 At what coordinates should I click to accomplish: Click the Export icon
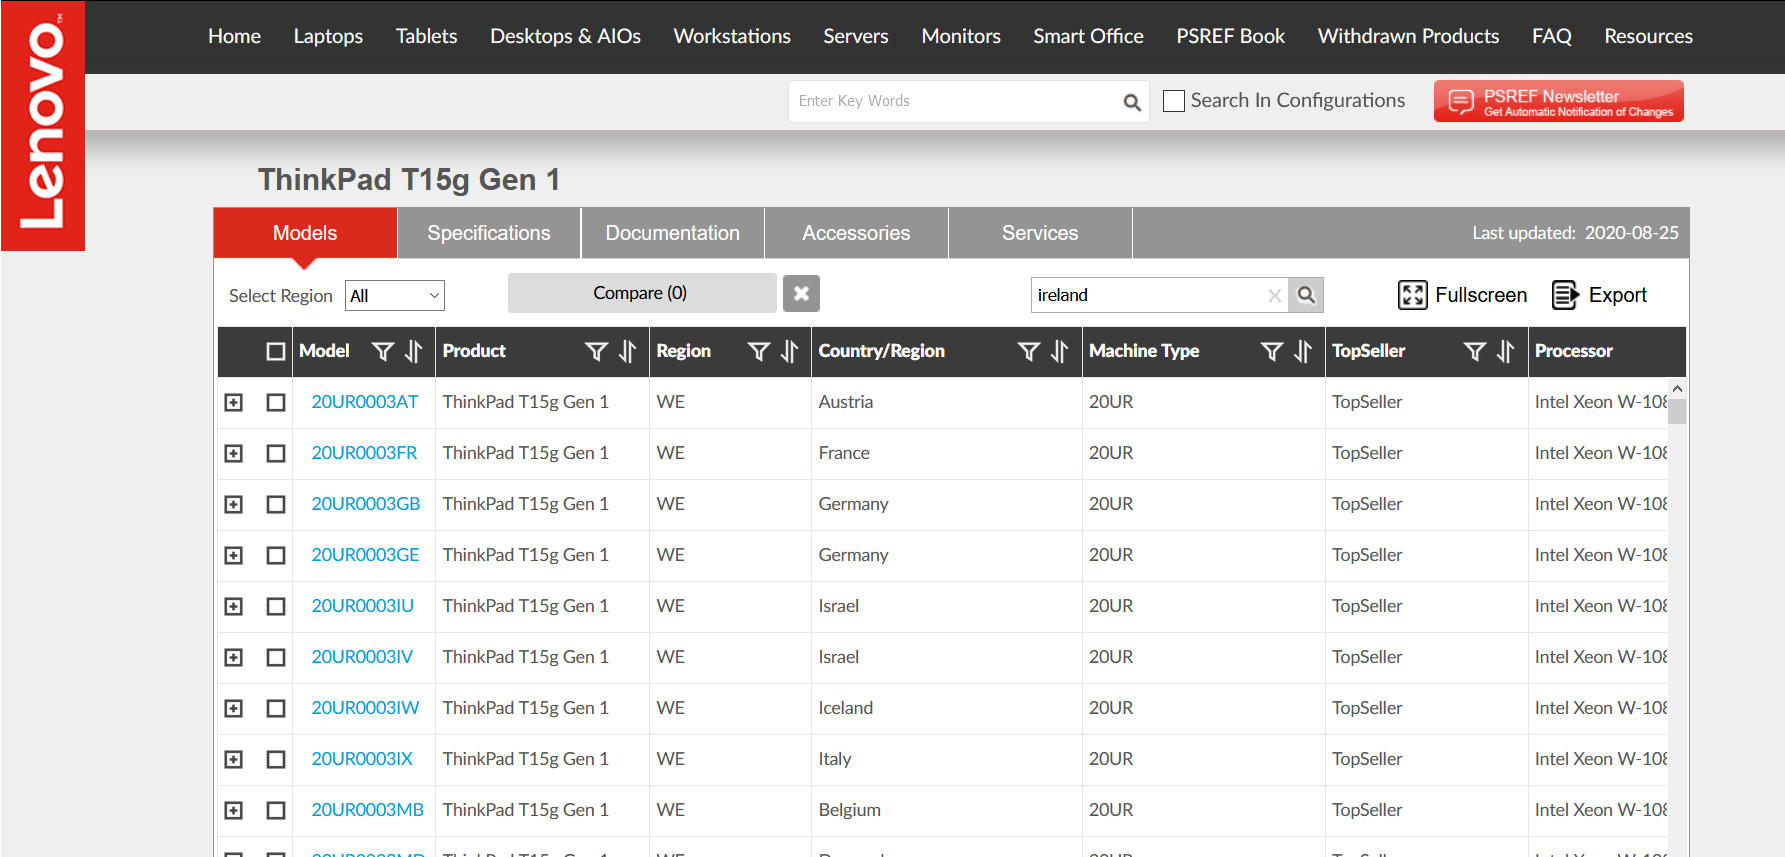1565,295
